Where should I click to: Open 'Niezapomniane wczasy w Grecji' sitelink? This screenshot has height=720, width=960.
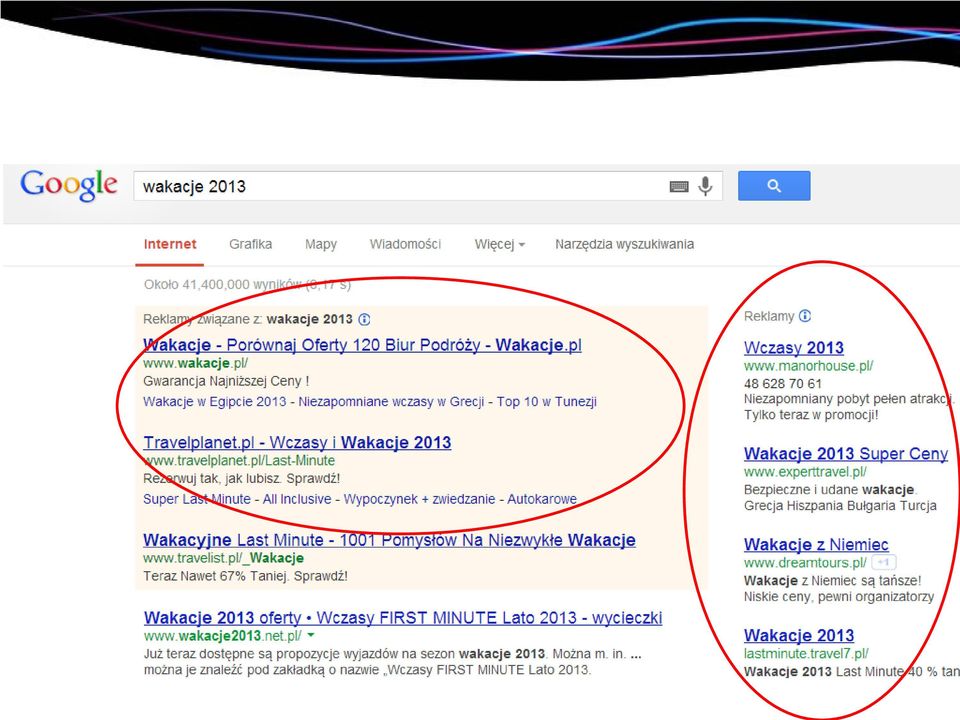(x=391, y=402)
